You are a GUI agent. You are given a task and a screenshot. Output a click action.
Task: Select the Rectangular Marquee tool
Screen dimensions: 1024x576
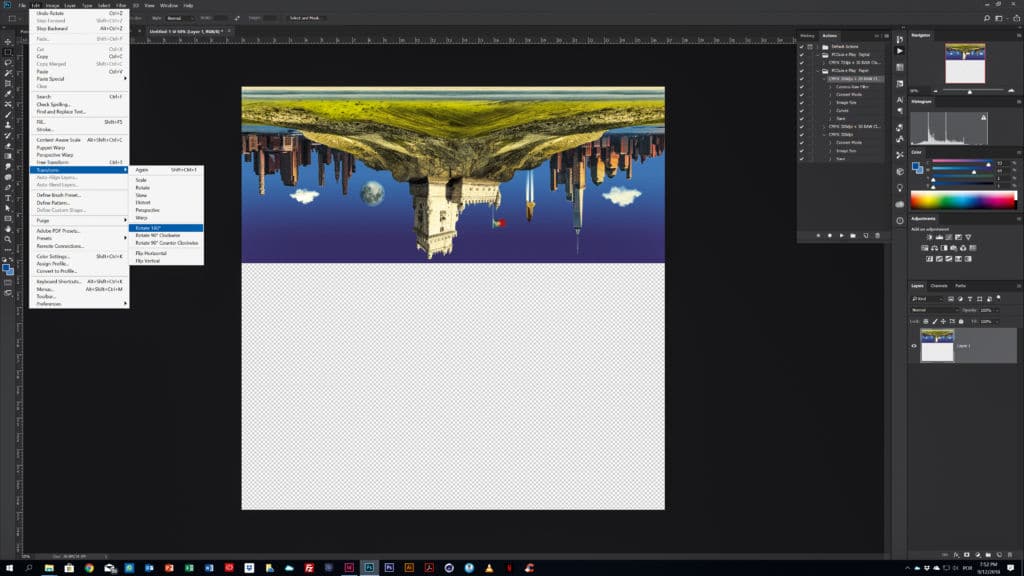[x=8, y=52]
